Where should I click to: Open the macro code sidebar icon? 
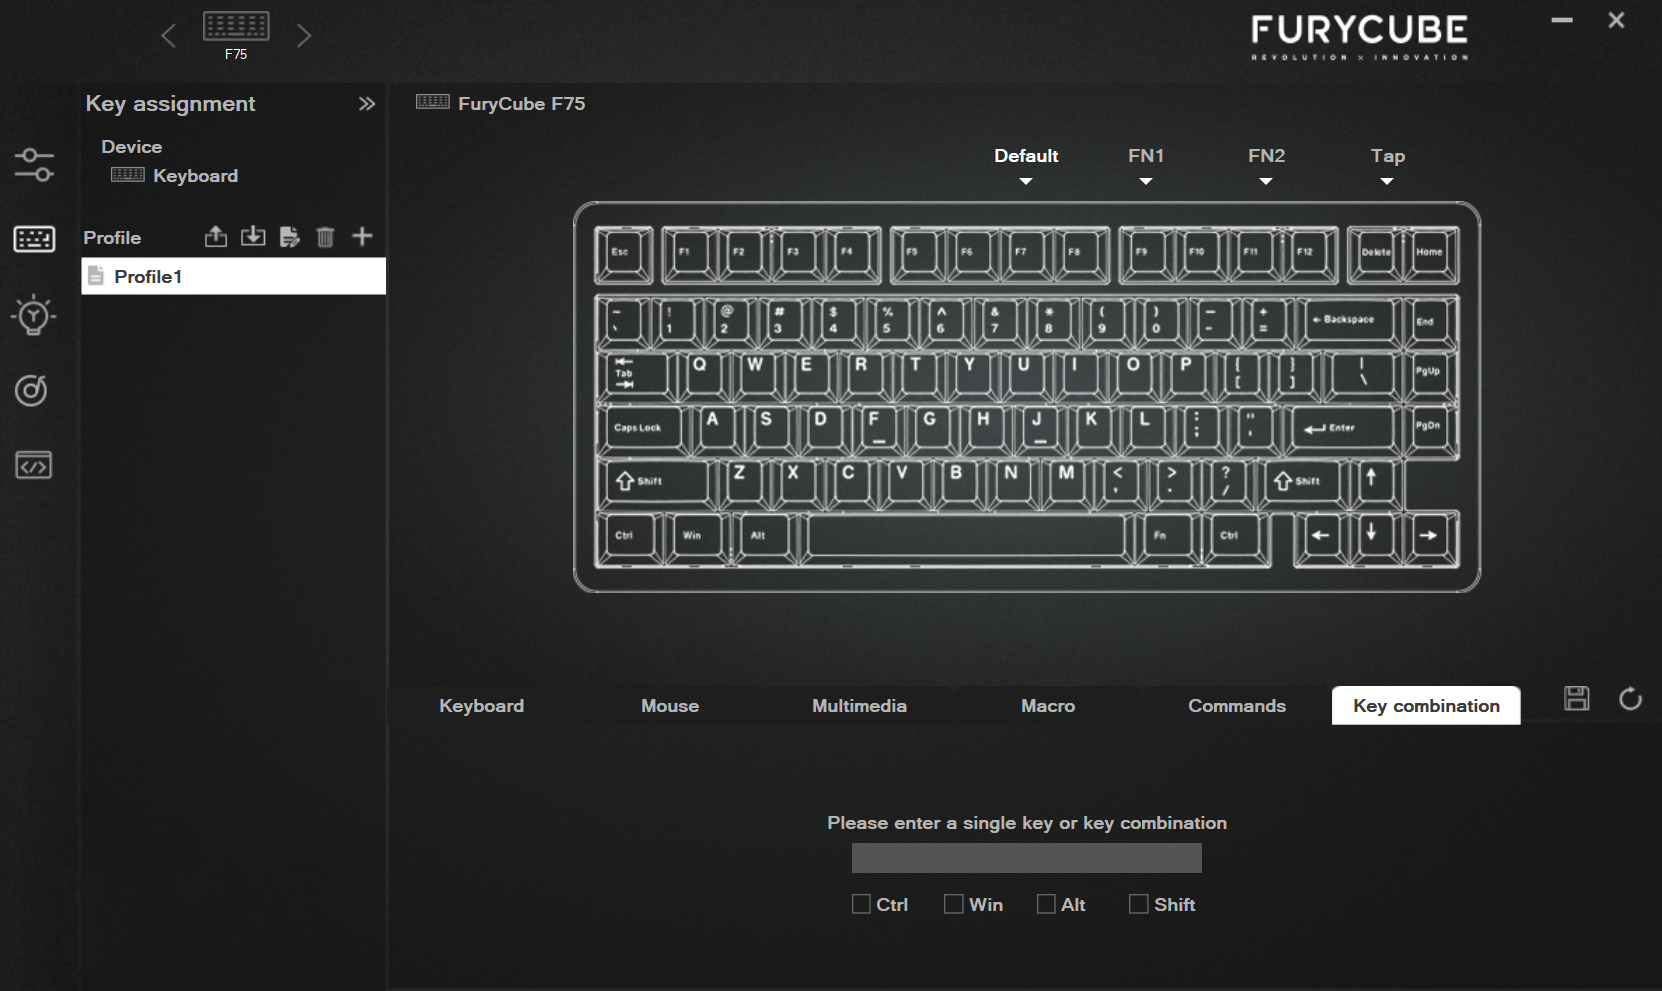(33, 465)
